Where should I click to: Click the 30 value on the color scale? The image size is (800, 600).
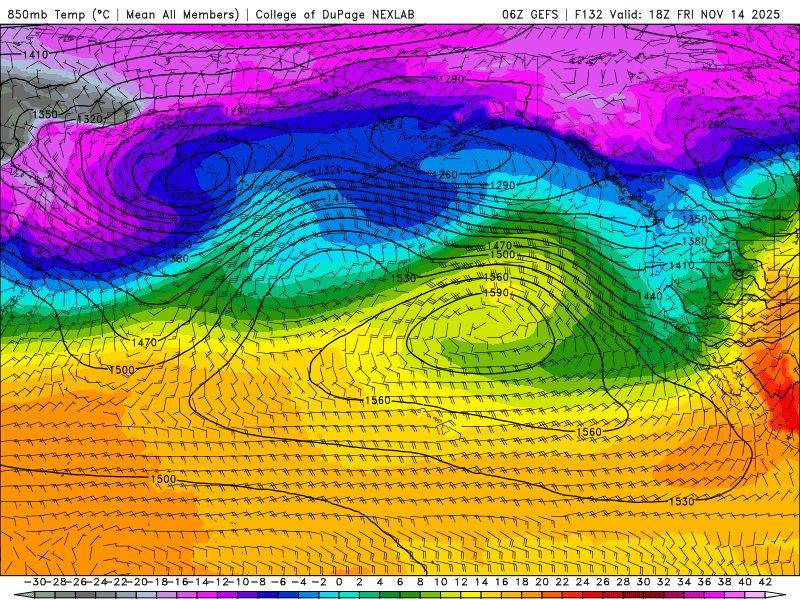coord(643,582)
